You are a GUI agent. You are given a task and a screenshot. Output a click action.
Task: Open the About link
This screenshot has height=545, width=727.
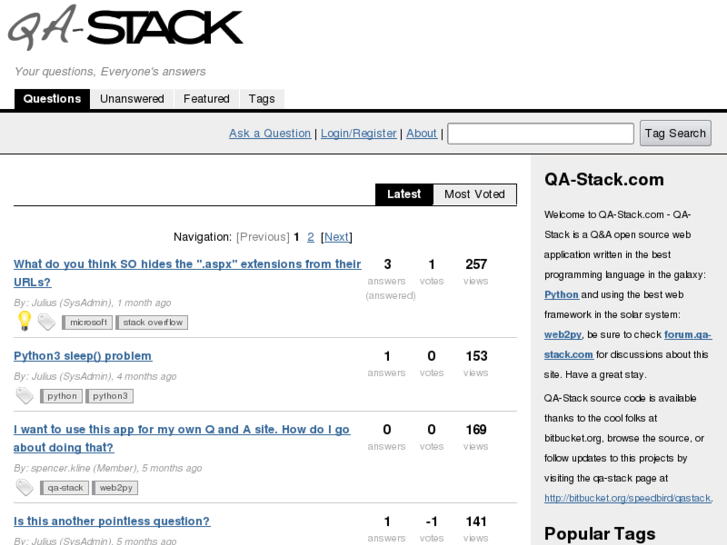(x=421, y=134)
